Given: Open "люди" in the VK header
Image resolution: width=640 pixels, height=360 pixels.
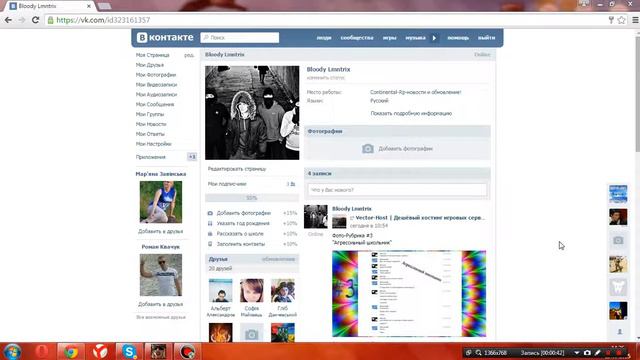Looking at the screenshot, I should coord(324,38).
